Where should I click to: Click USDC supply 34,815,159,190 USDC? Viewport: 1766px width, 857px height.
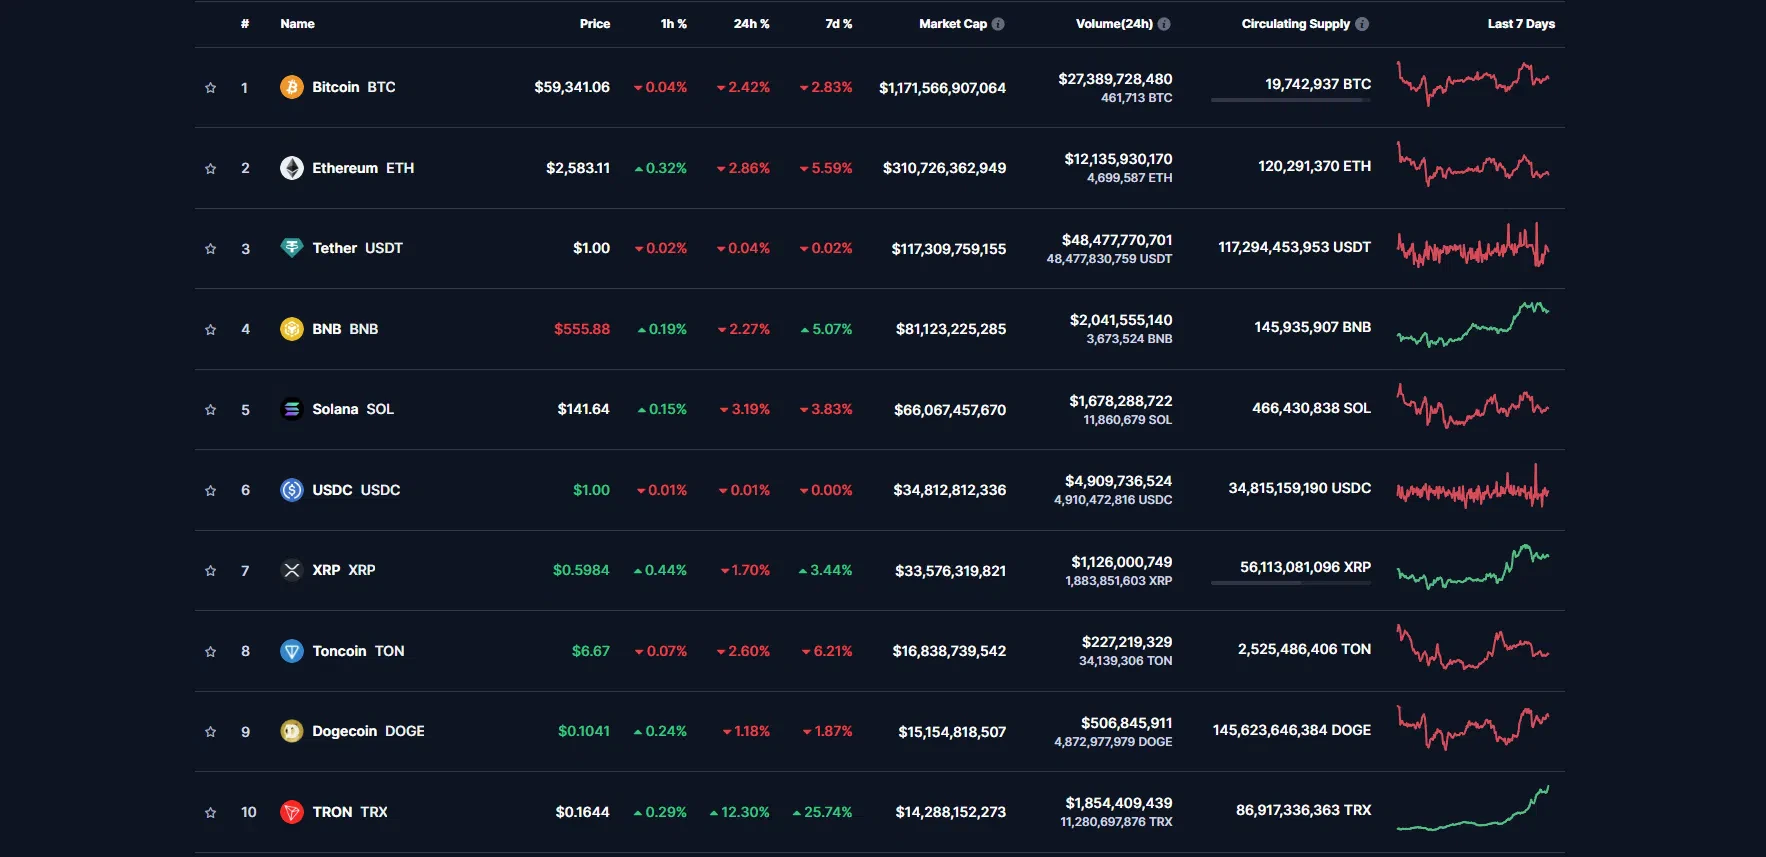(x=1300, y=488)
